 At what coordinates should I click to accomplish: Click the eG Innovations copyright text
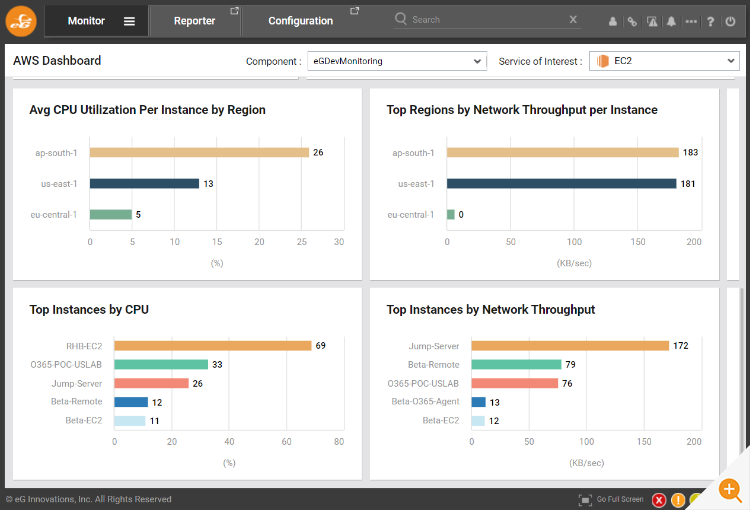click(88, 499)
